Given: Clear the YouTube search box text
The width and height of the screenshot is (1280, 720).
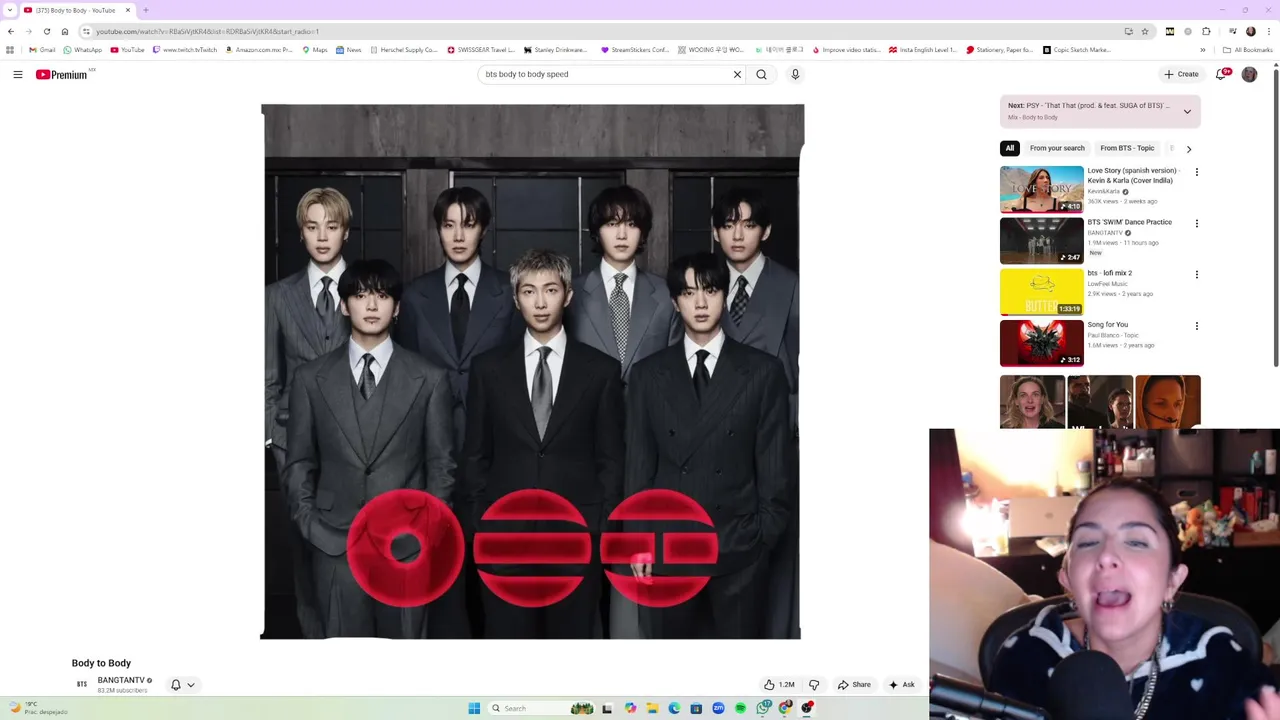Looking at the screenshot, I should pyautogui.click(x=737, y=74).
